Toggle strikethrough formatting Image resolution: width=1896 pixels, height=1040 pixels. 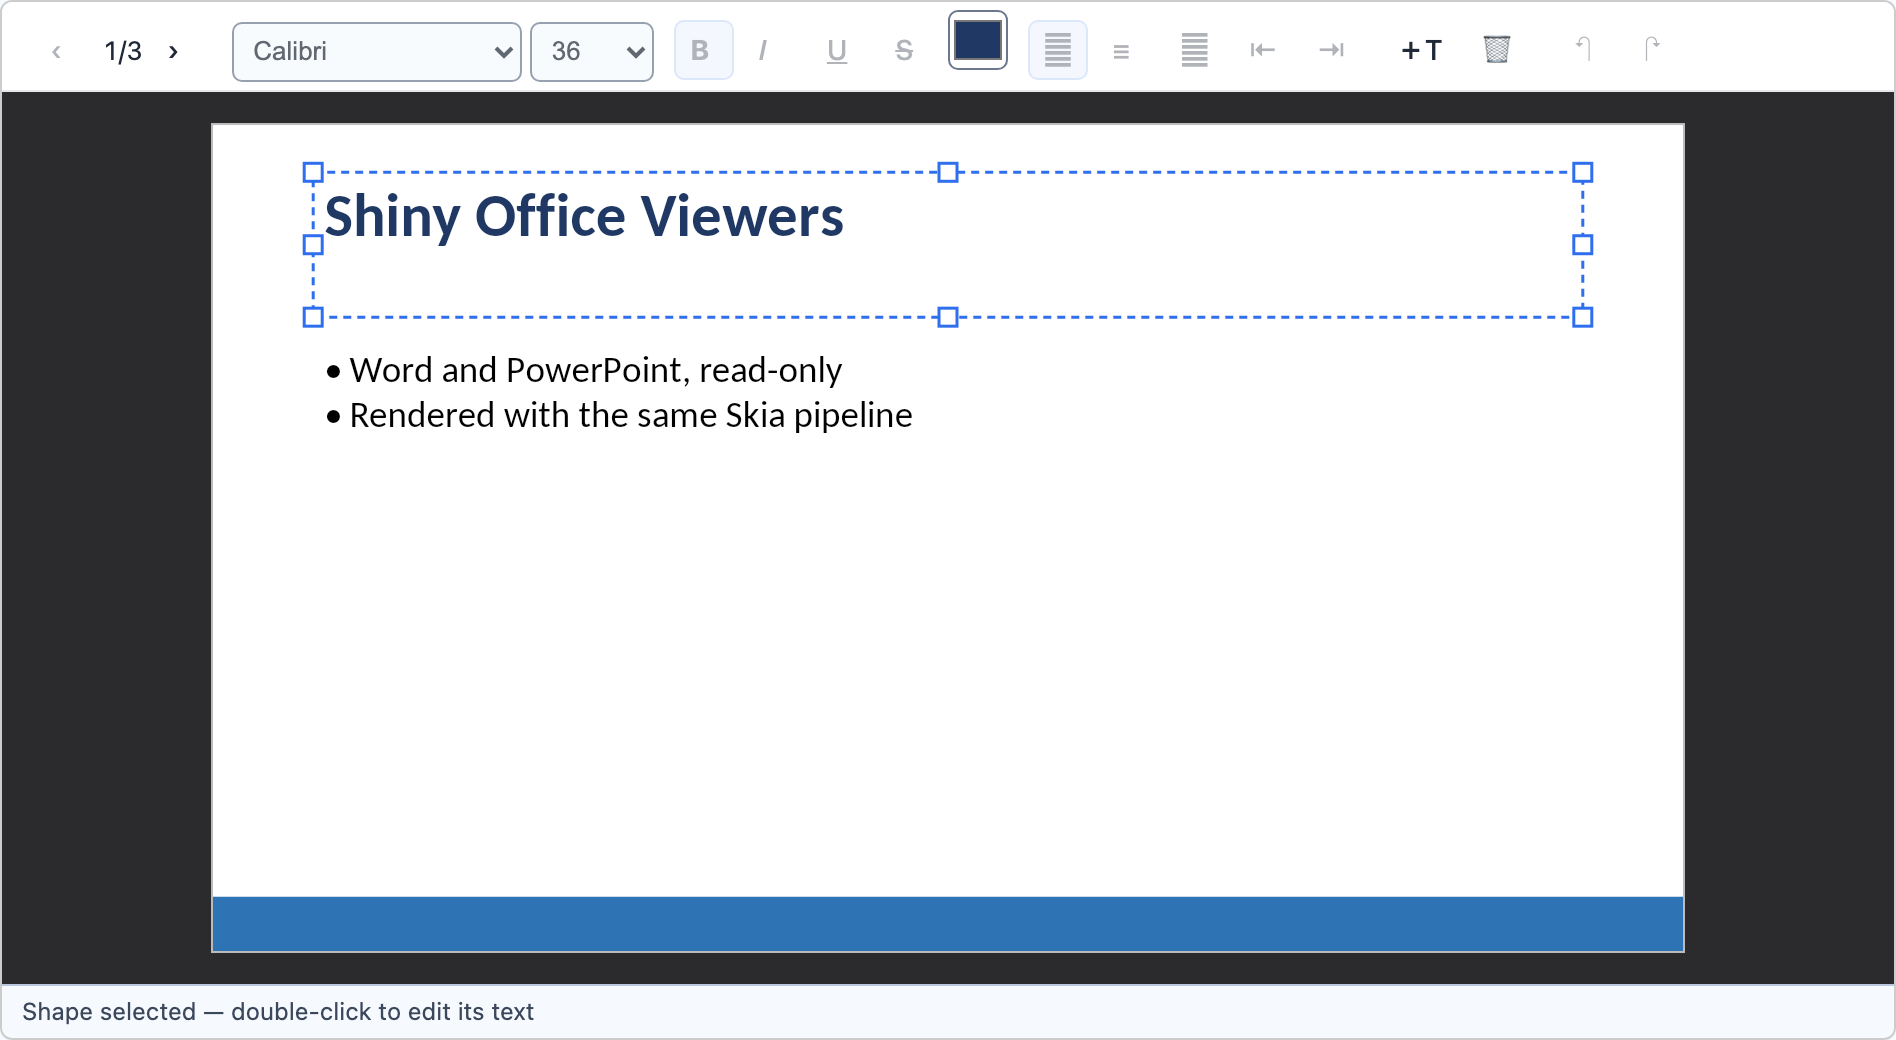point(904,50)
